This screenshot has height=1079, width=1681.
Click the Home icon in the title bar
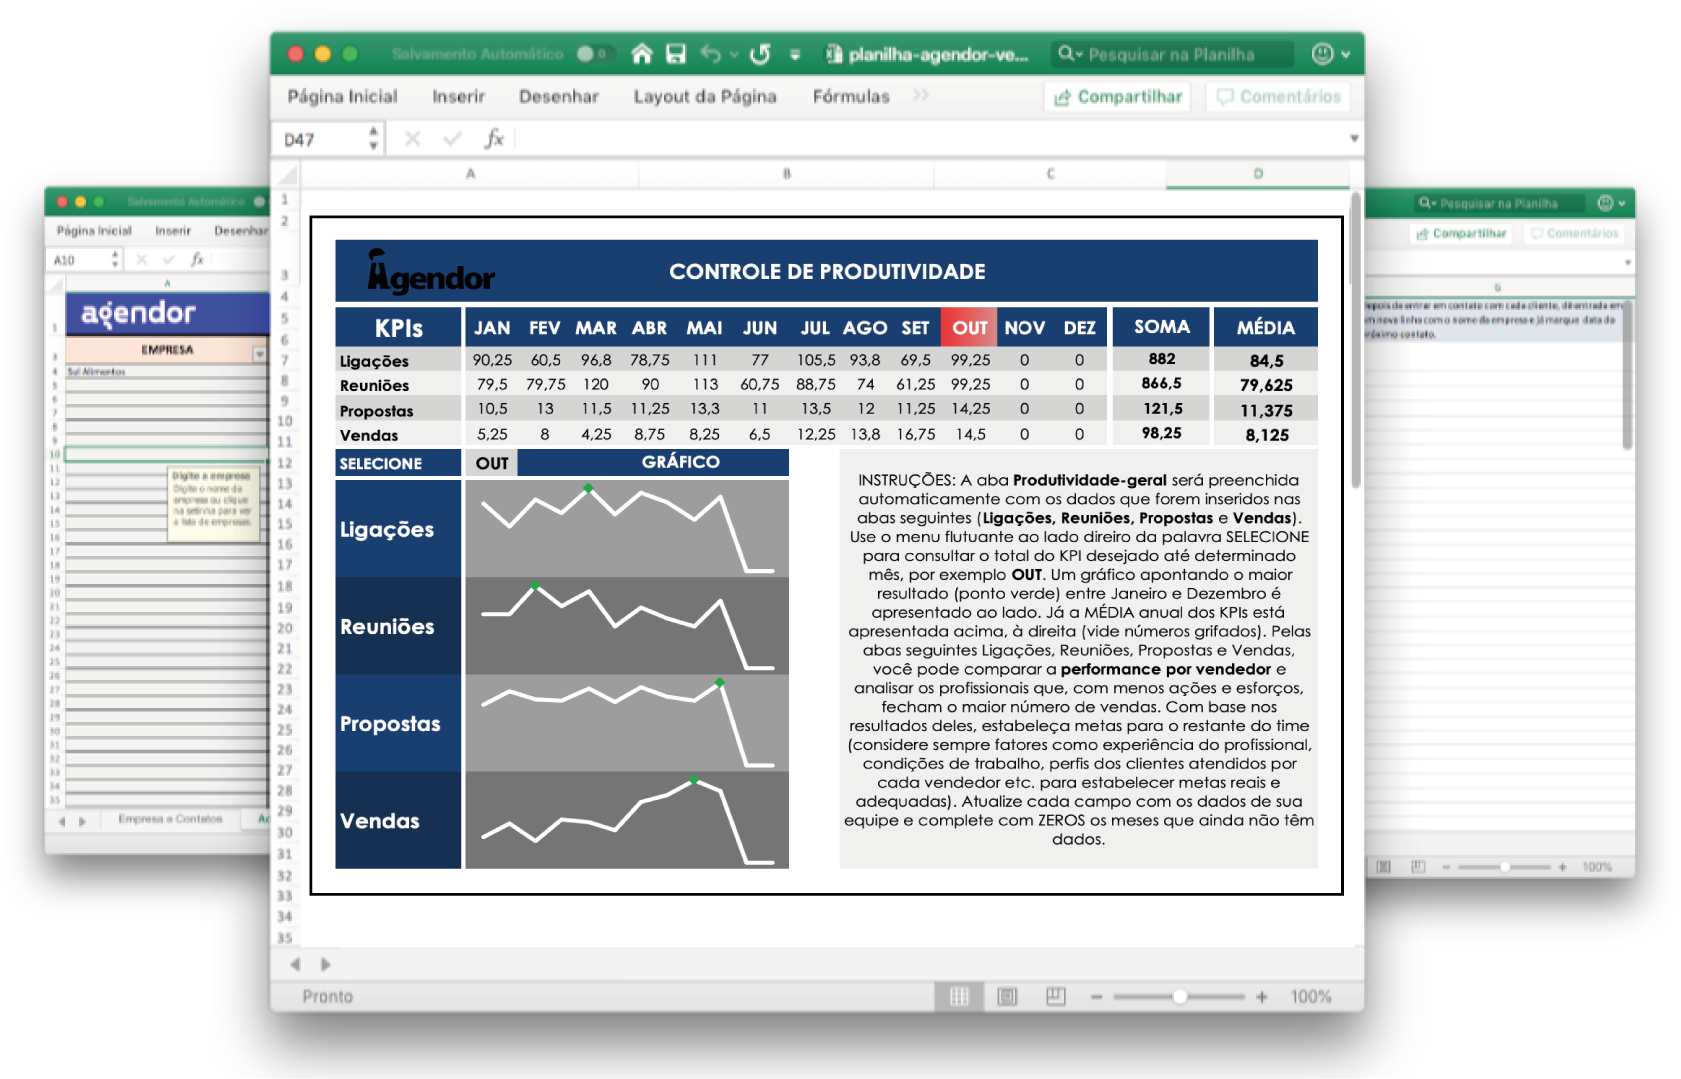click(x=642, y=54)
